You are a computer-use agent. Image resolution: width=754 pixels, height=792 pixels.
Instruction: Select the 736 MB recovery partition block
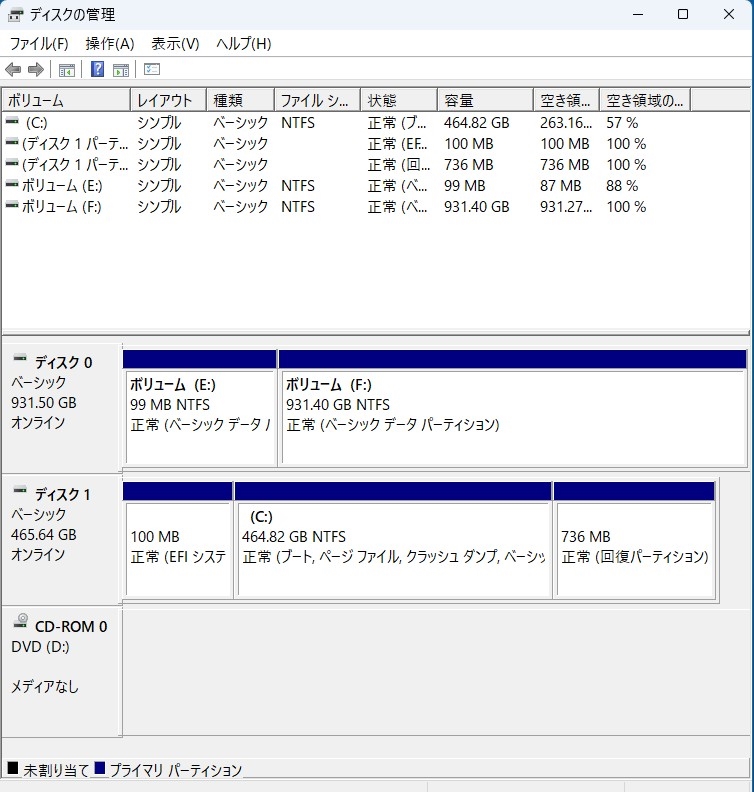pyautogui.click(x=634, y=539)
